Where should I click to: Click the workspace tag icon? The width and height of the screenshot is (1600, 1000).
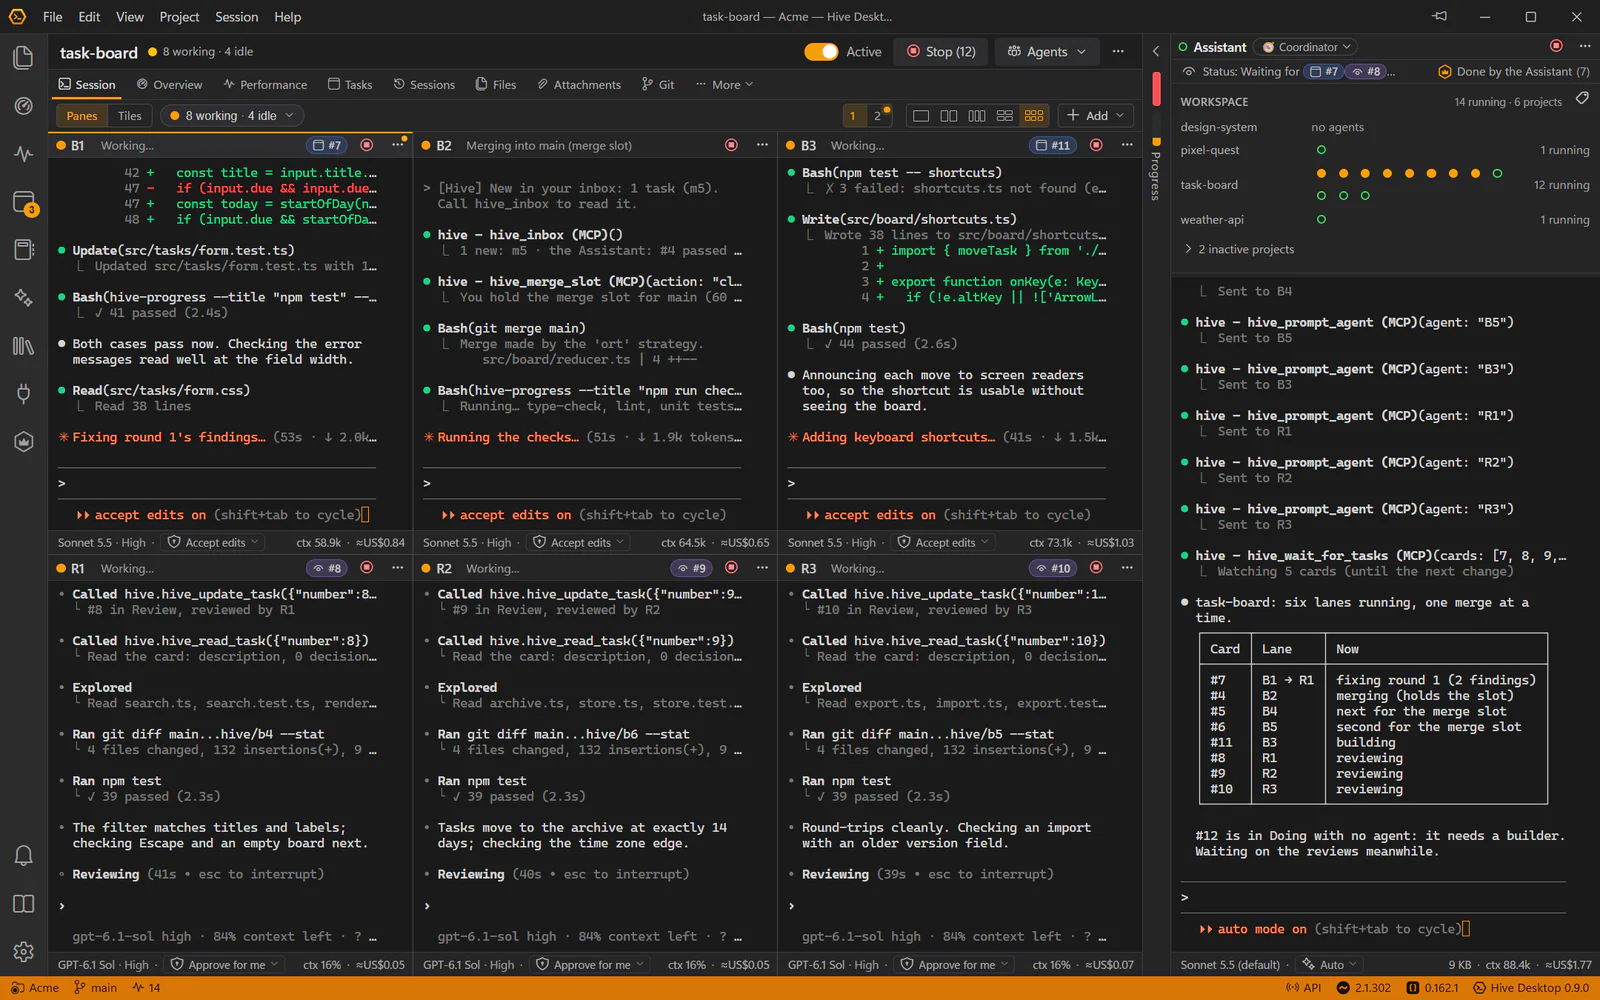(x=1582, y=99)
